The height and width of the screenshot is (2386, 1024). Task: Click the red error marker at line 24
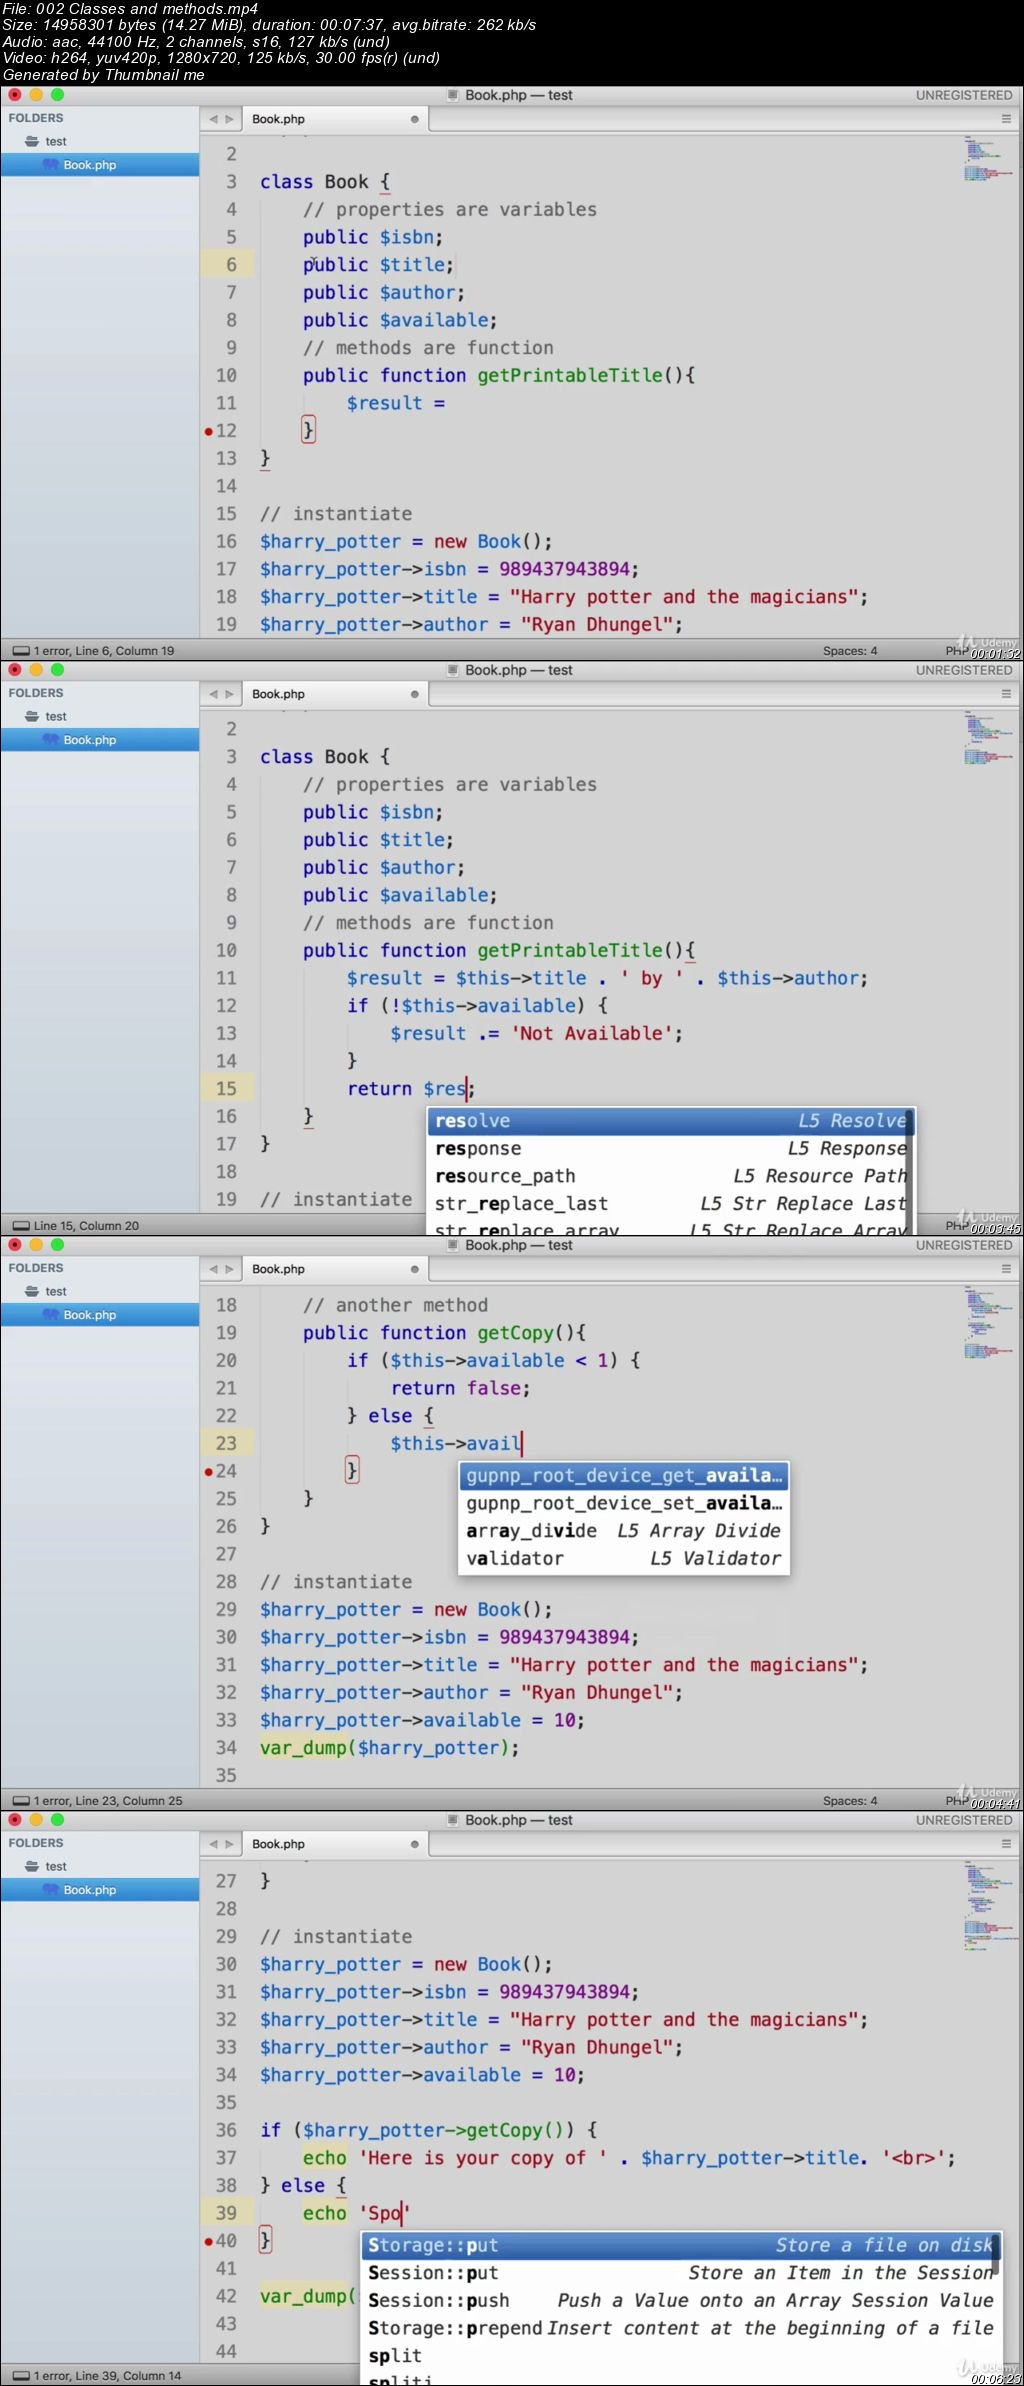(209, 1471)
